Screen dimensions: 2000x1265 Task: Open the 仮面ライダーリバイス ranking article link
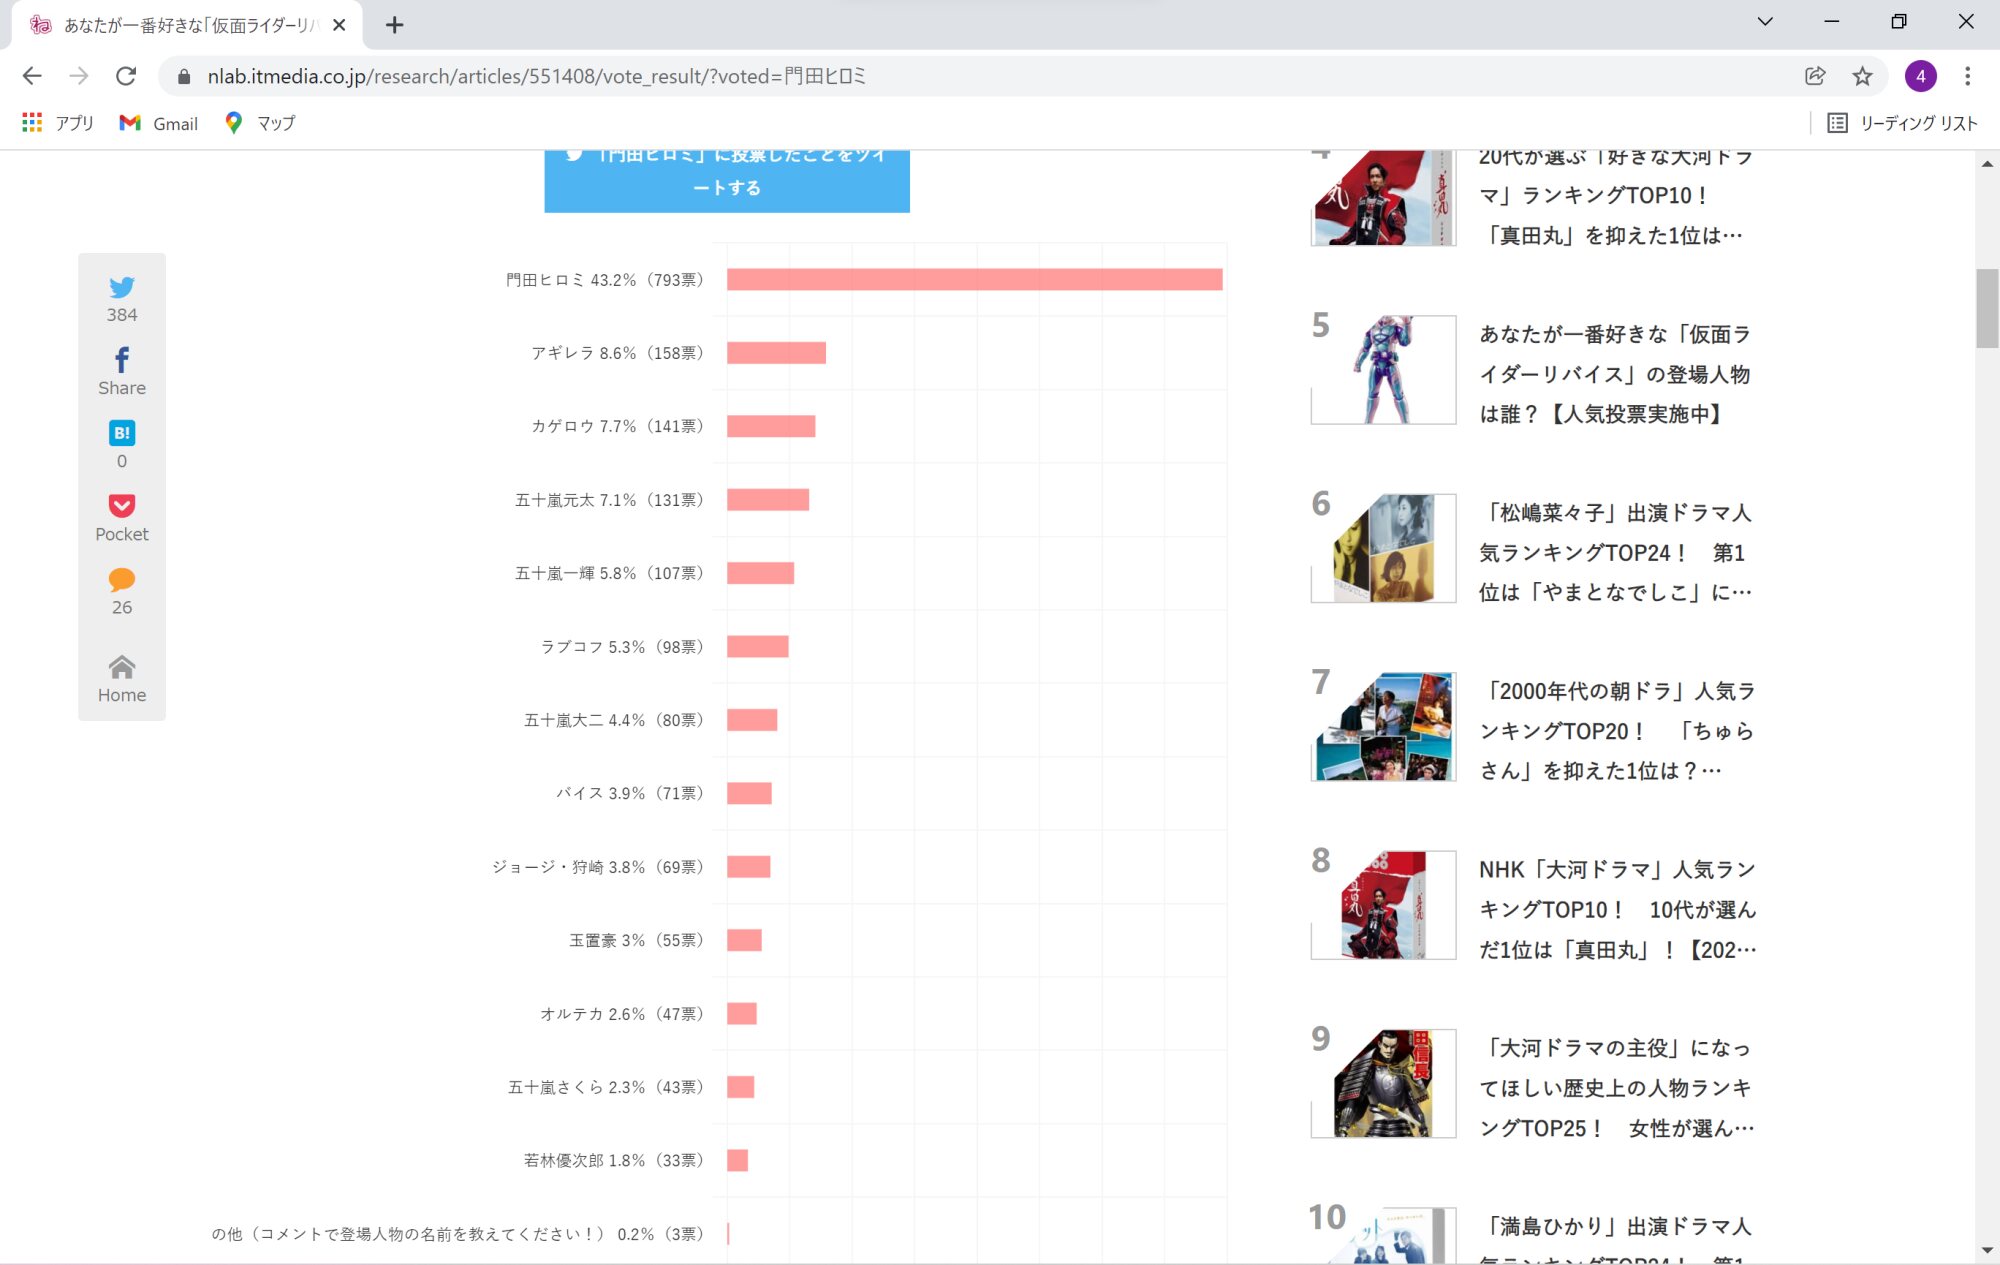coord(1614,374)
